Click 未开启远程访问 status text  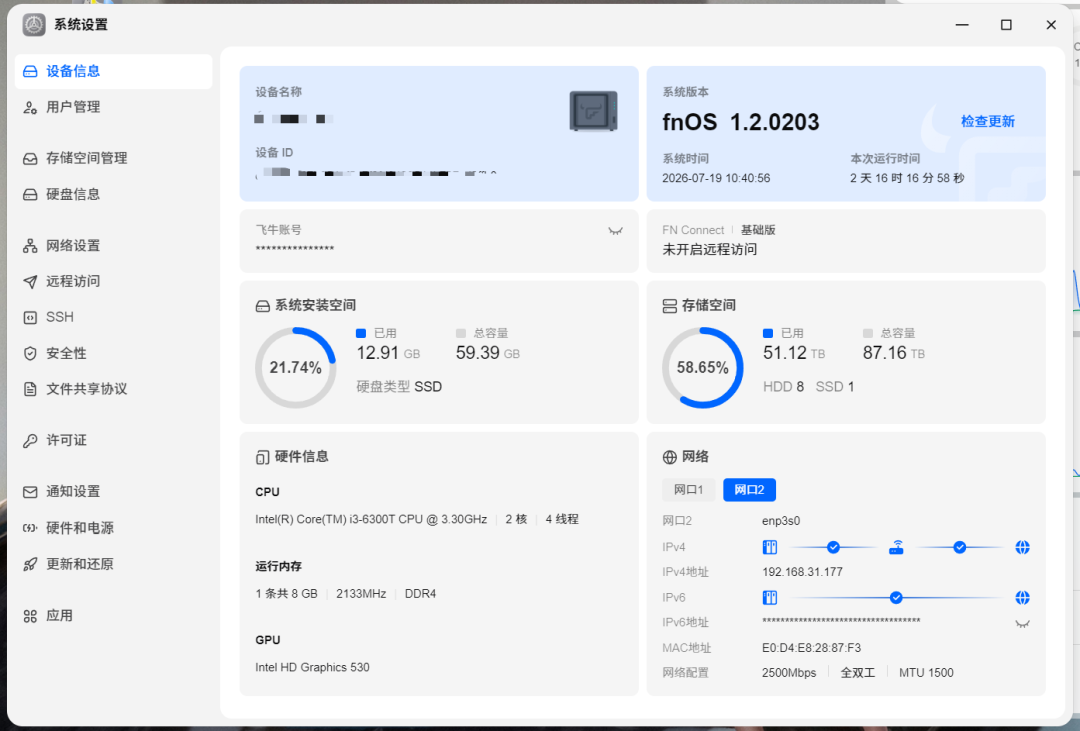point(709,250)
